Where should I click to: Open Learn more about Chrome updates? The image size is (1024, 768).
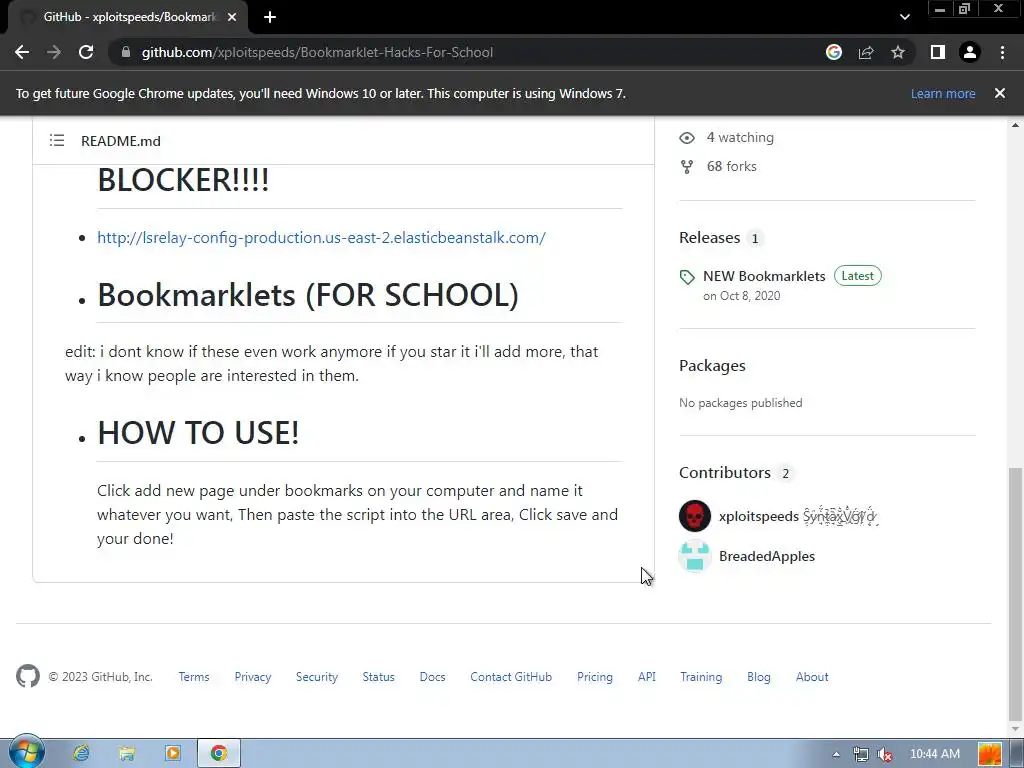(943, 94)
